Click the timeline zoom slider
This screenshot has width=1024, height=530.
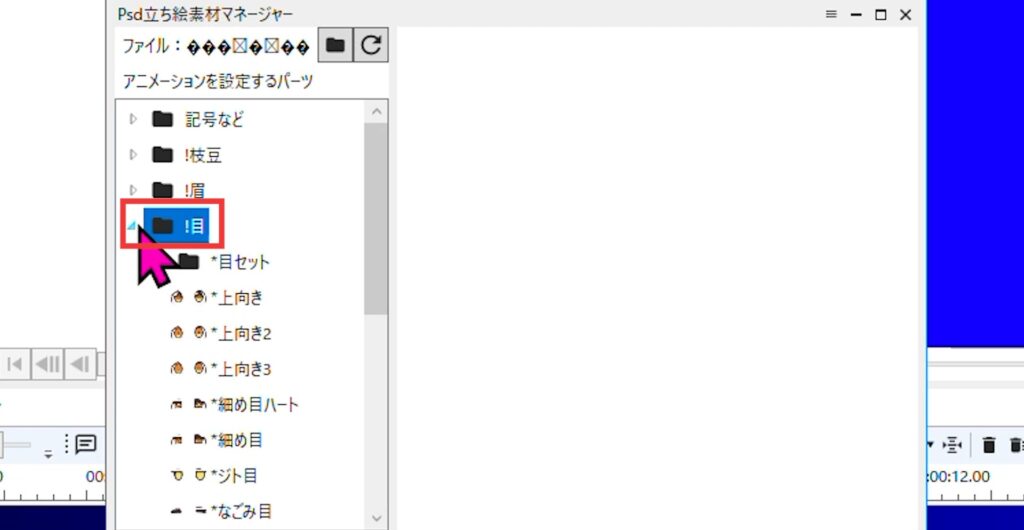(x=18, y=444)
